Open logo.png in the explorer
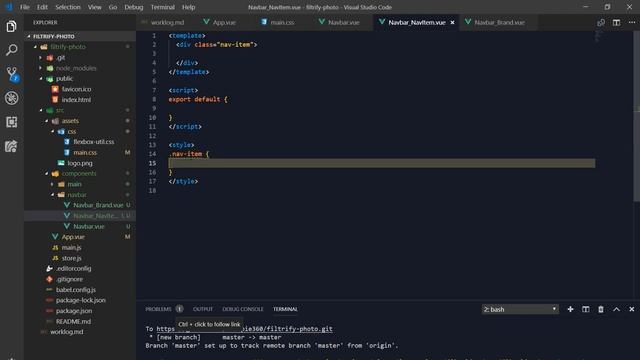Viewport: 640px width, 360px height. point(80,163)
